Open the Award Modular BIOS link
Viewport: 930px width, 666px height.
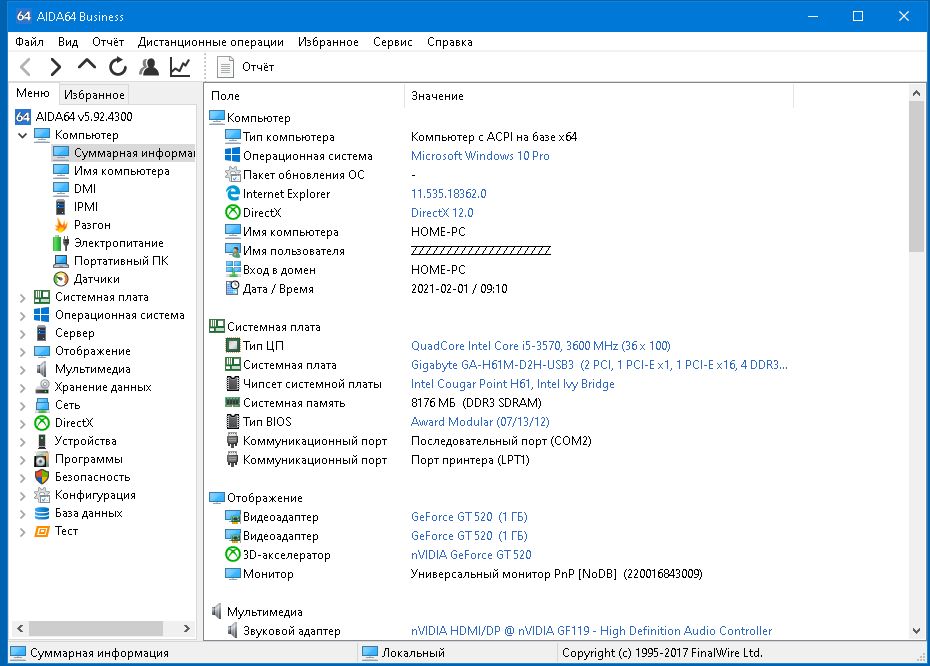[x=480, y=422]
